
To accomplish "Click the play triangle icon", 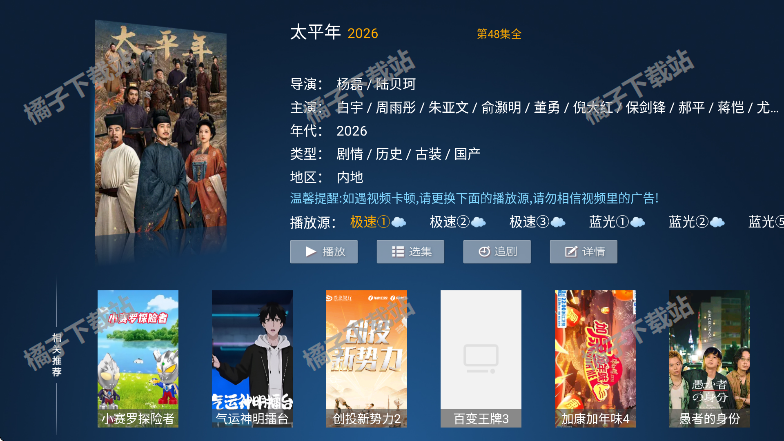I will coord(310,252).
